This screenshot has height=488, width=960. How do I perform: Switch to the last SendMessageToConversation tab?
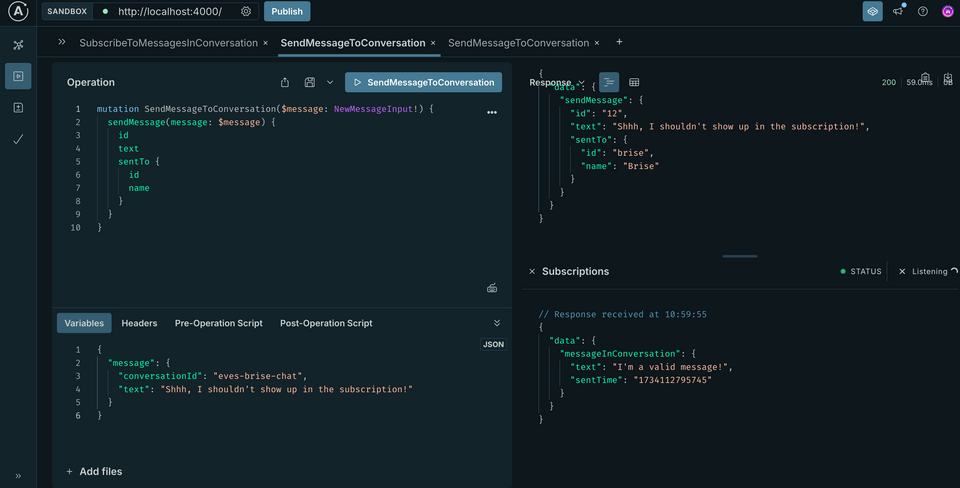point(519,43)
